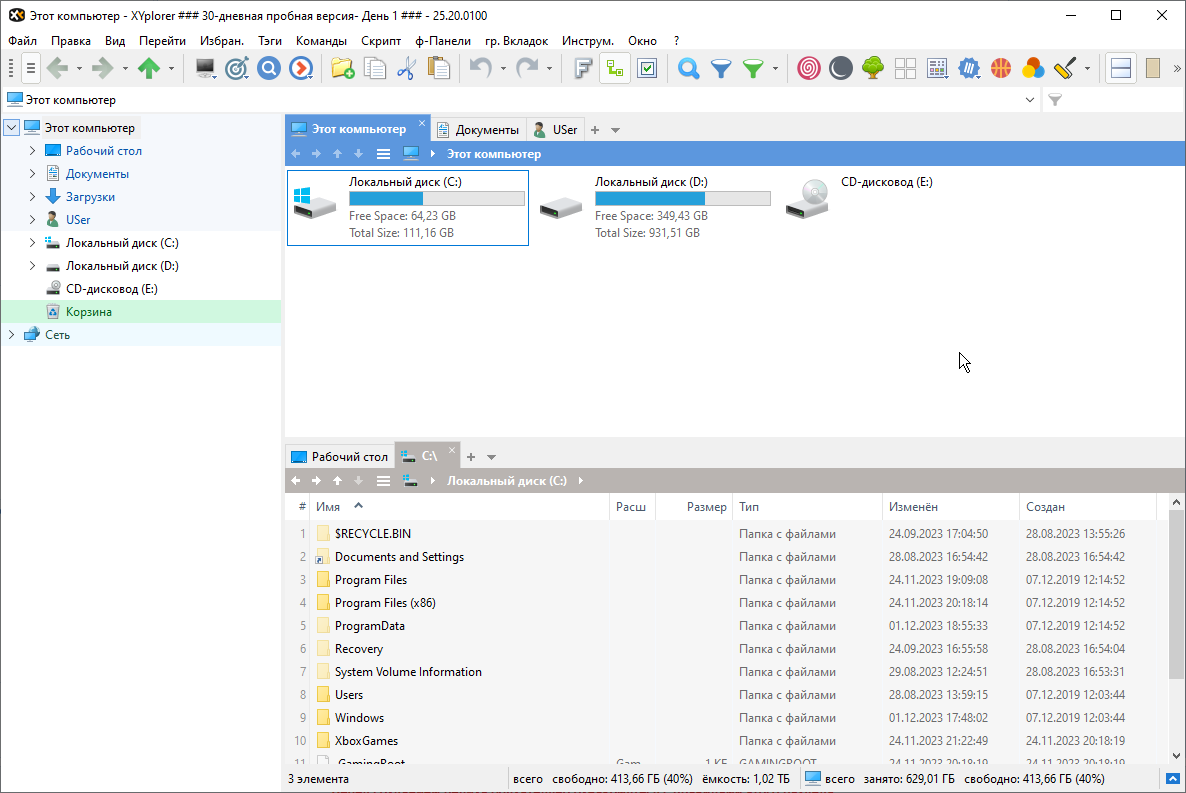This screenshot has height=793, width=1186.
Task: Switch to the Рабочий стол tab
Action: point(340,457)
